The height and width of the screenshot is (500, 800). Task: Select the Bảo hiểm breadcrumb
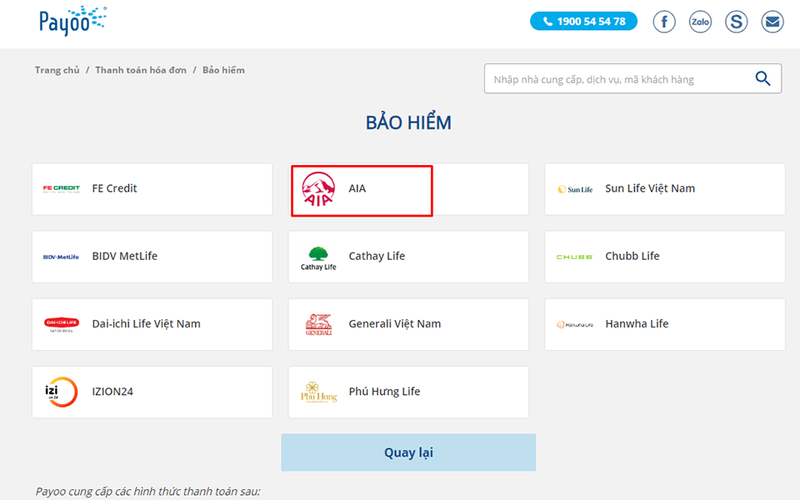223,70
